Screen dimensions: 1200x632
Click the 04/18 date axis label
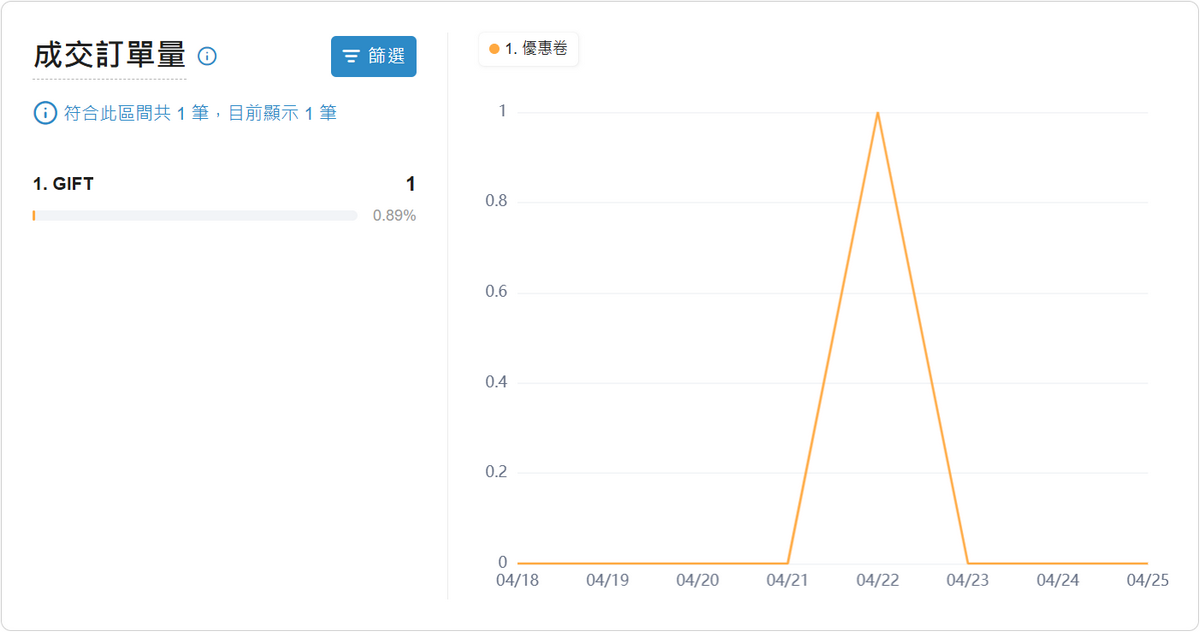[517, 580]
